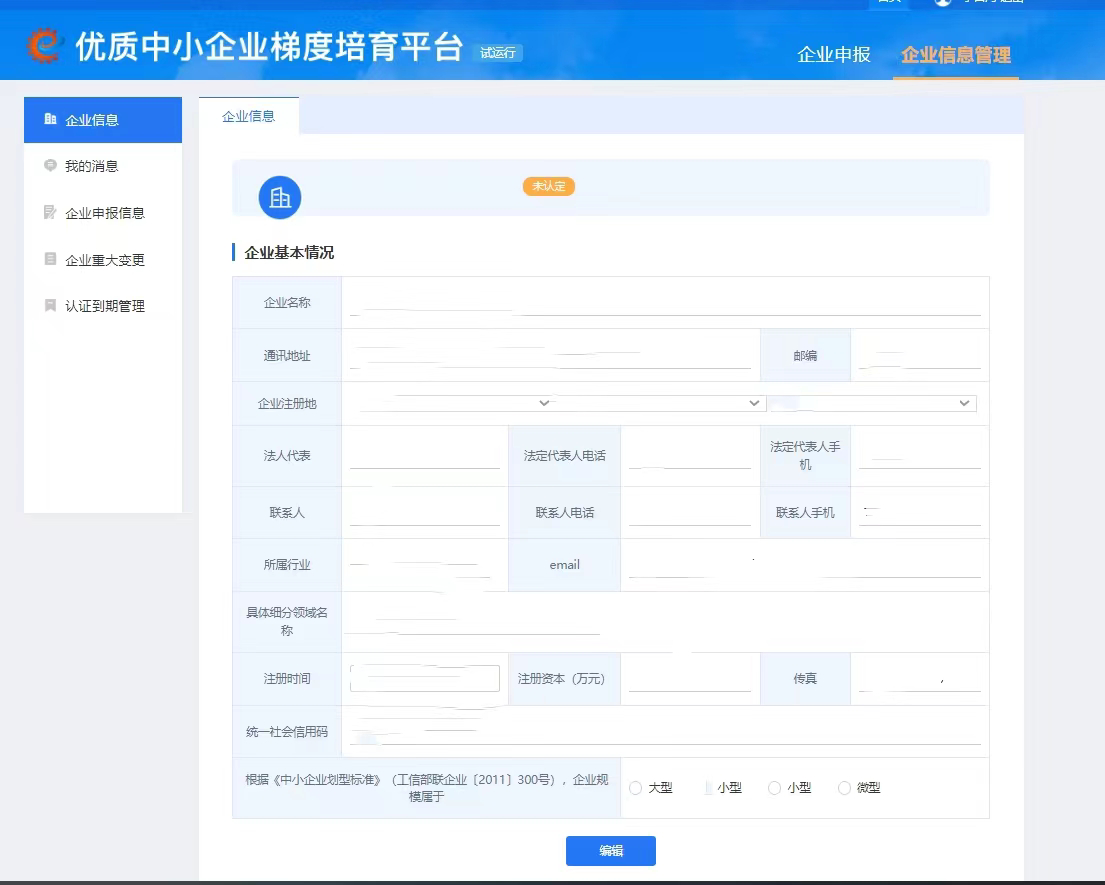The image size is (1105, 885).
Task: Switch to 企业申报 in the top navigation
Action: (x=834, y=55)
